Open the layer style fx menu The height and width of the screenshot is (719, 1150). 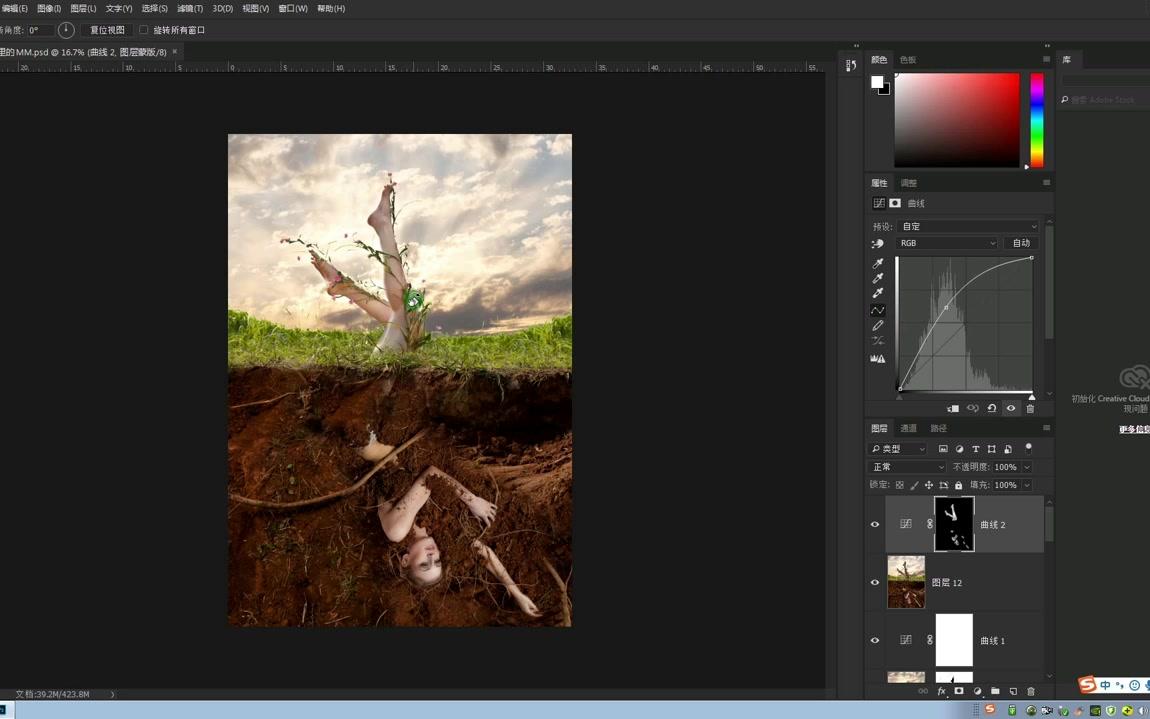(941, 691)
